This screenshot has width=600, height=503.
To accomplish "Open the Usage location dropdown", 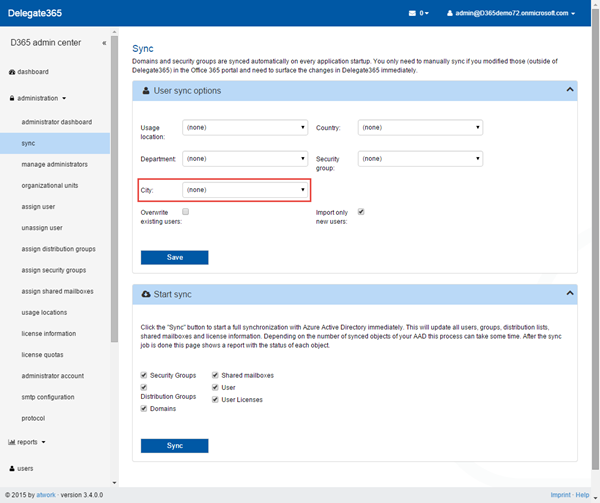I will [x=246, y=128].
